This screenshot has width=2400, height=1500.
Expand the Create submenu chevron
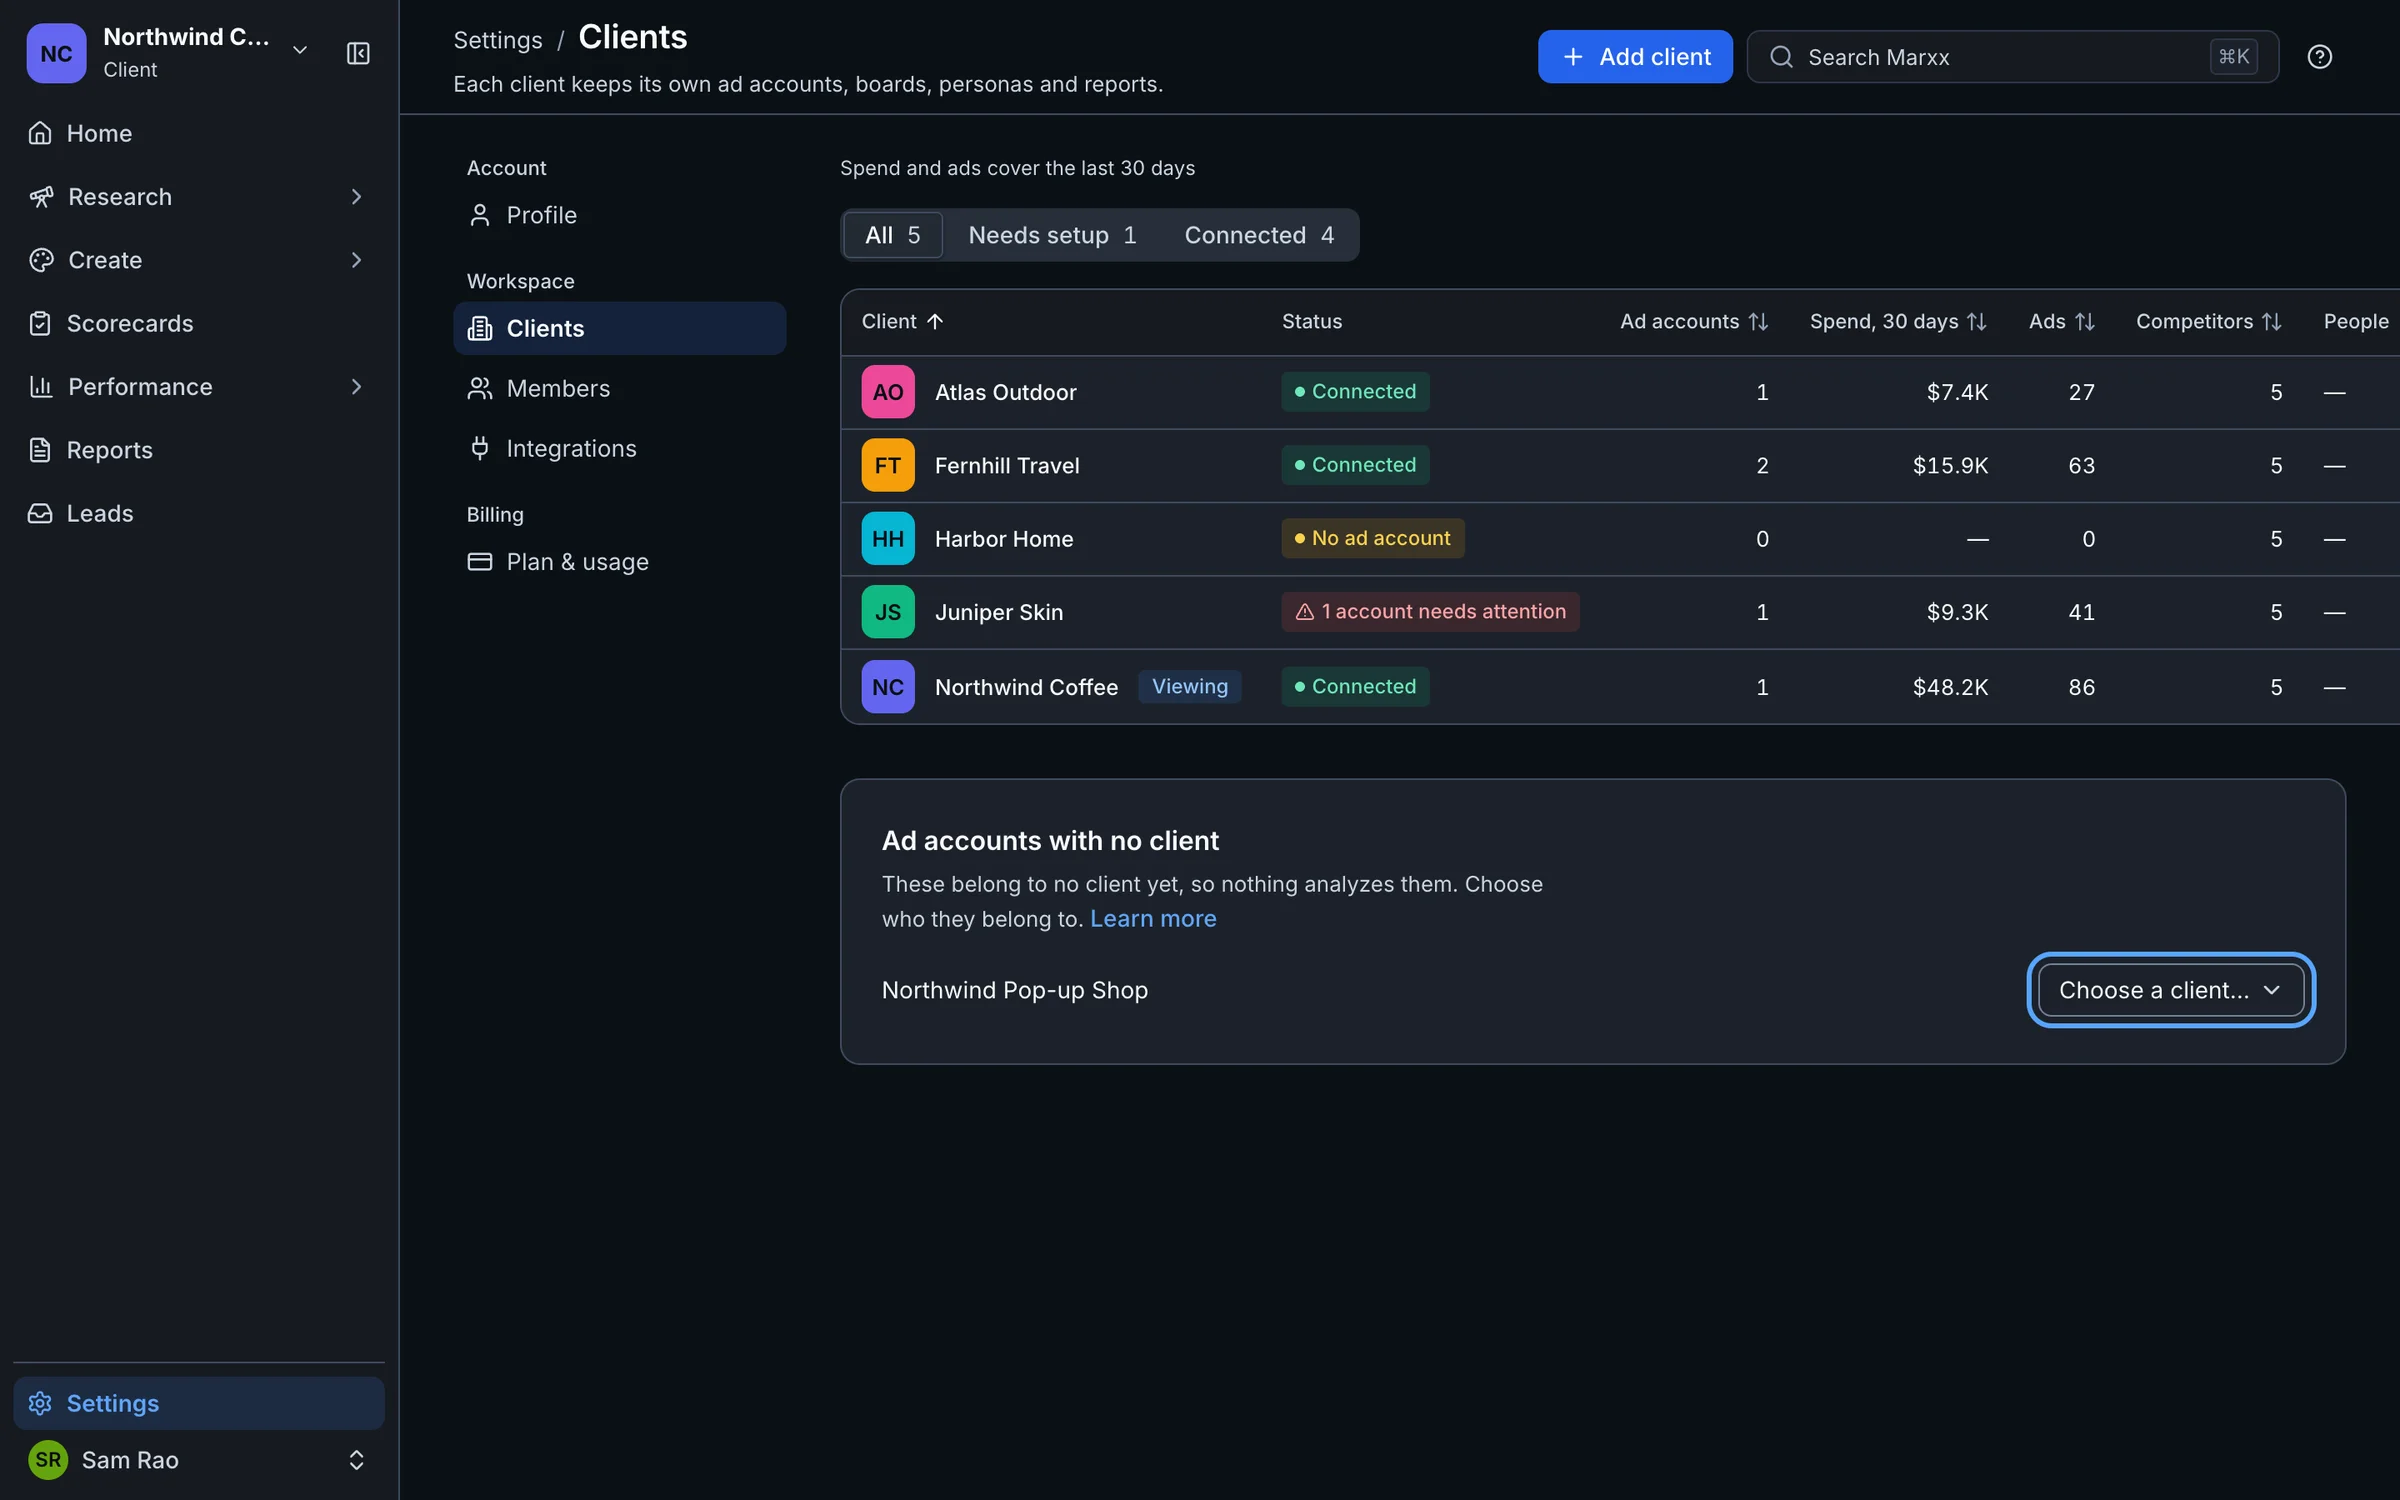[356, 260]
